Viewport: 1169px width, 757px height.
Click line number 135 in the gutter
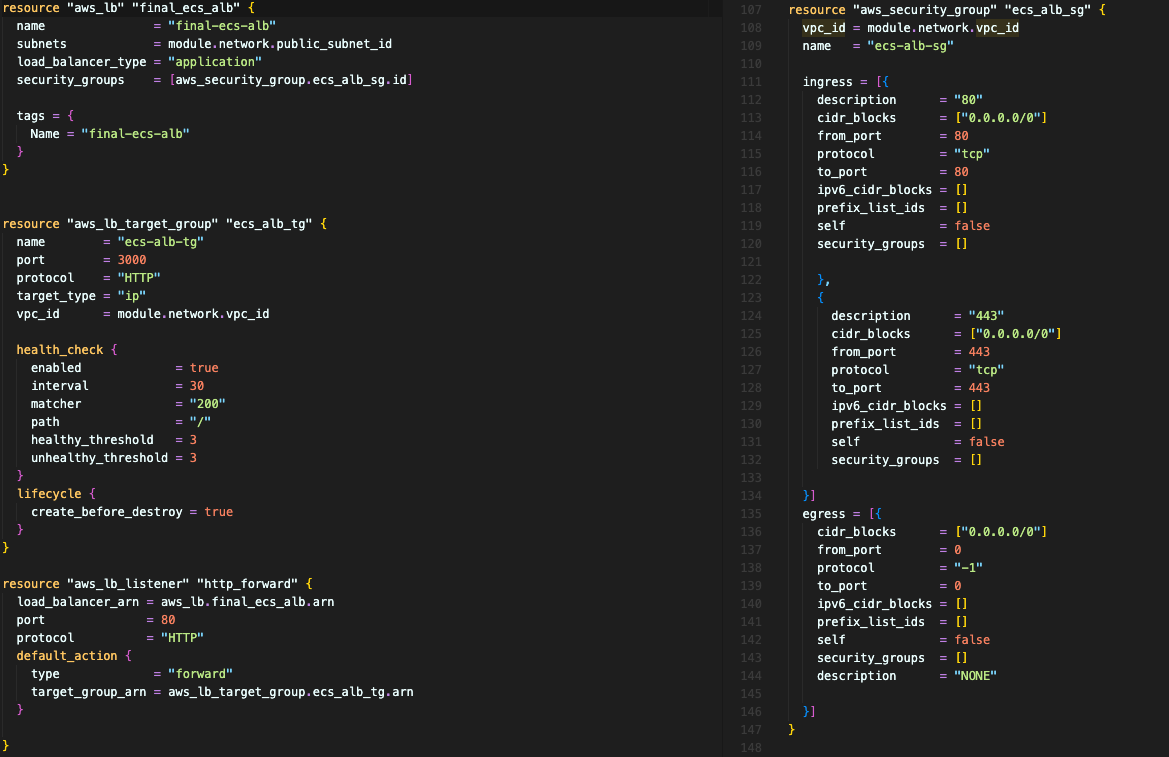751,514
